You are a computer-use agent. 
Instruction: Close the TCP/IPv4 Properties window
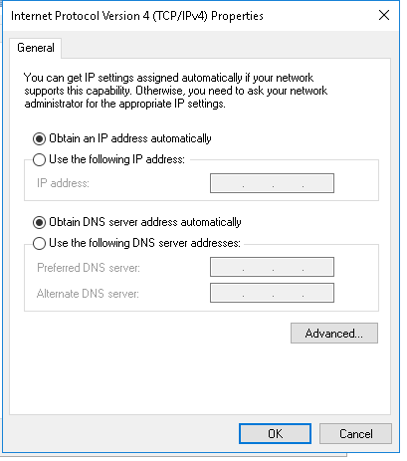[x=384, y=15]
